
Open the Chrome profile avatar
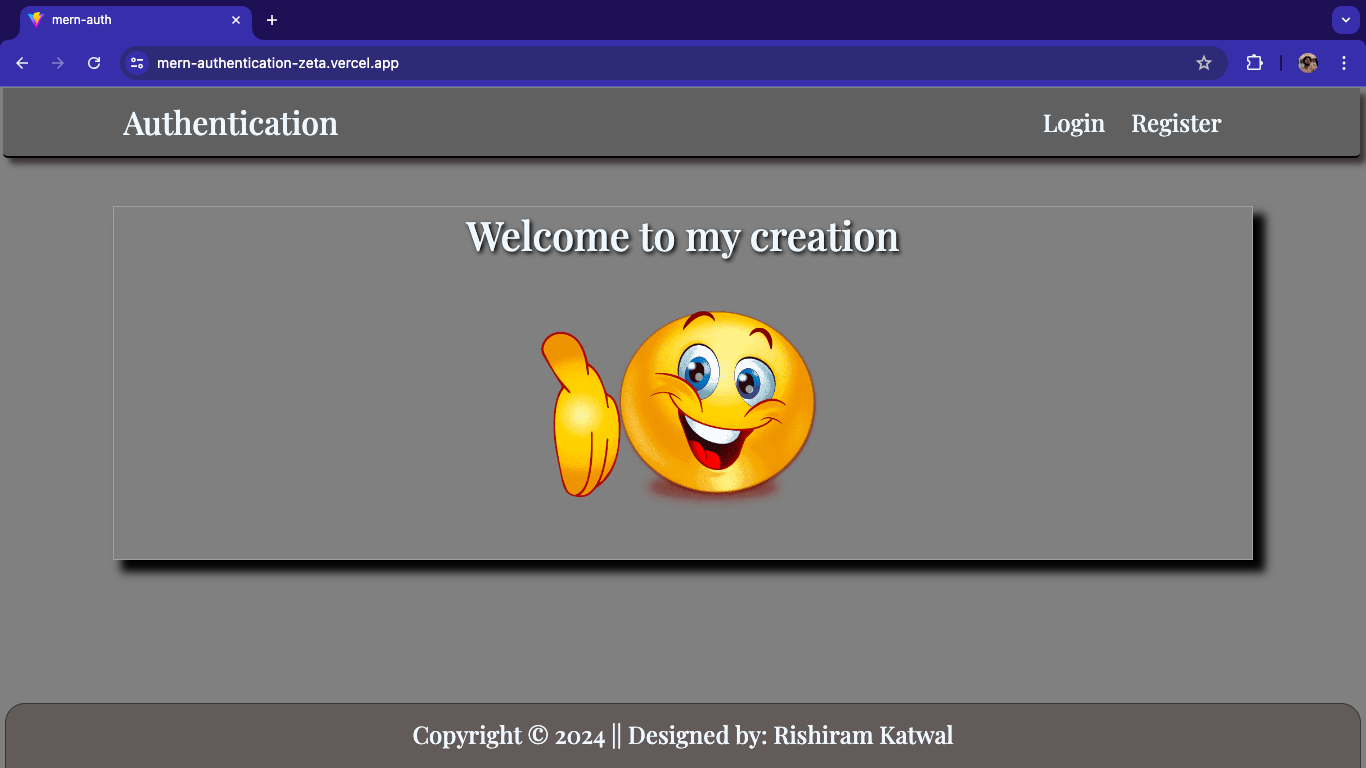pyautogui.click(x=1308, y=63)
